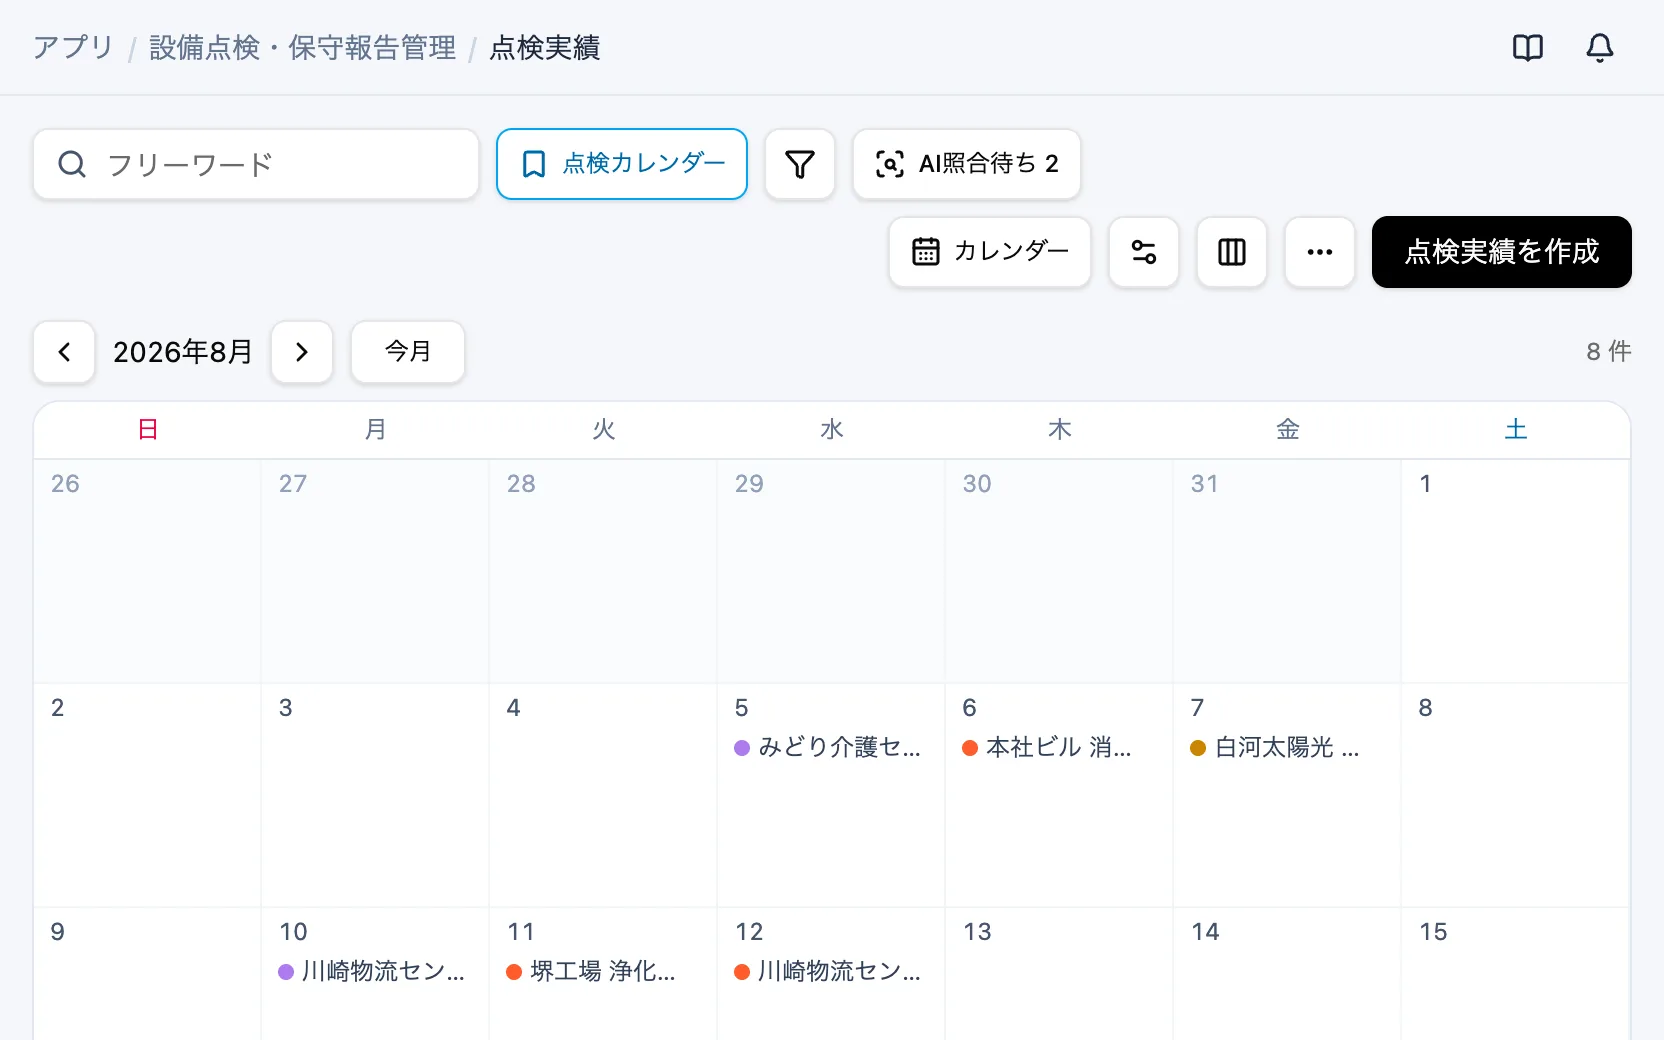Click 点検実績を作成 button
Viewport: 1664px width, 1040px height.
point(1501,252)
